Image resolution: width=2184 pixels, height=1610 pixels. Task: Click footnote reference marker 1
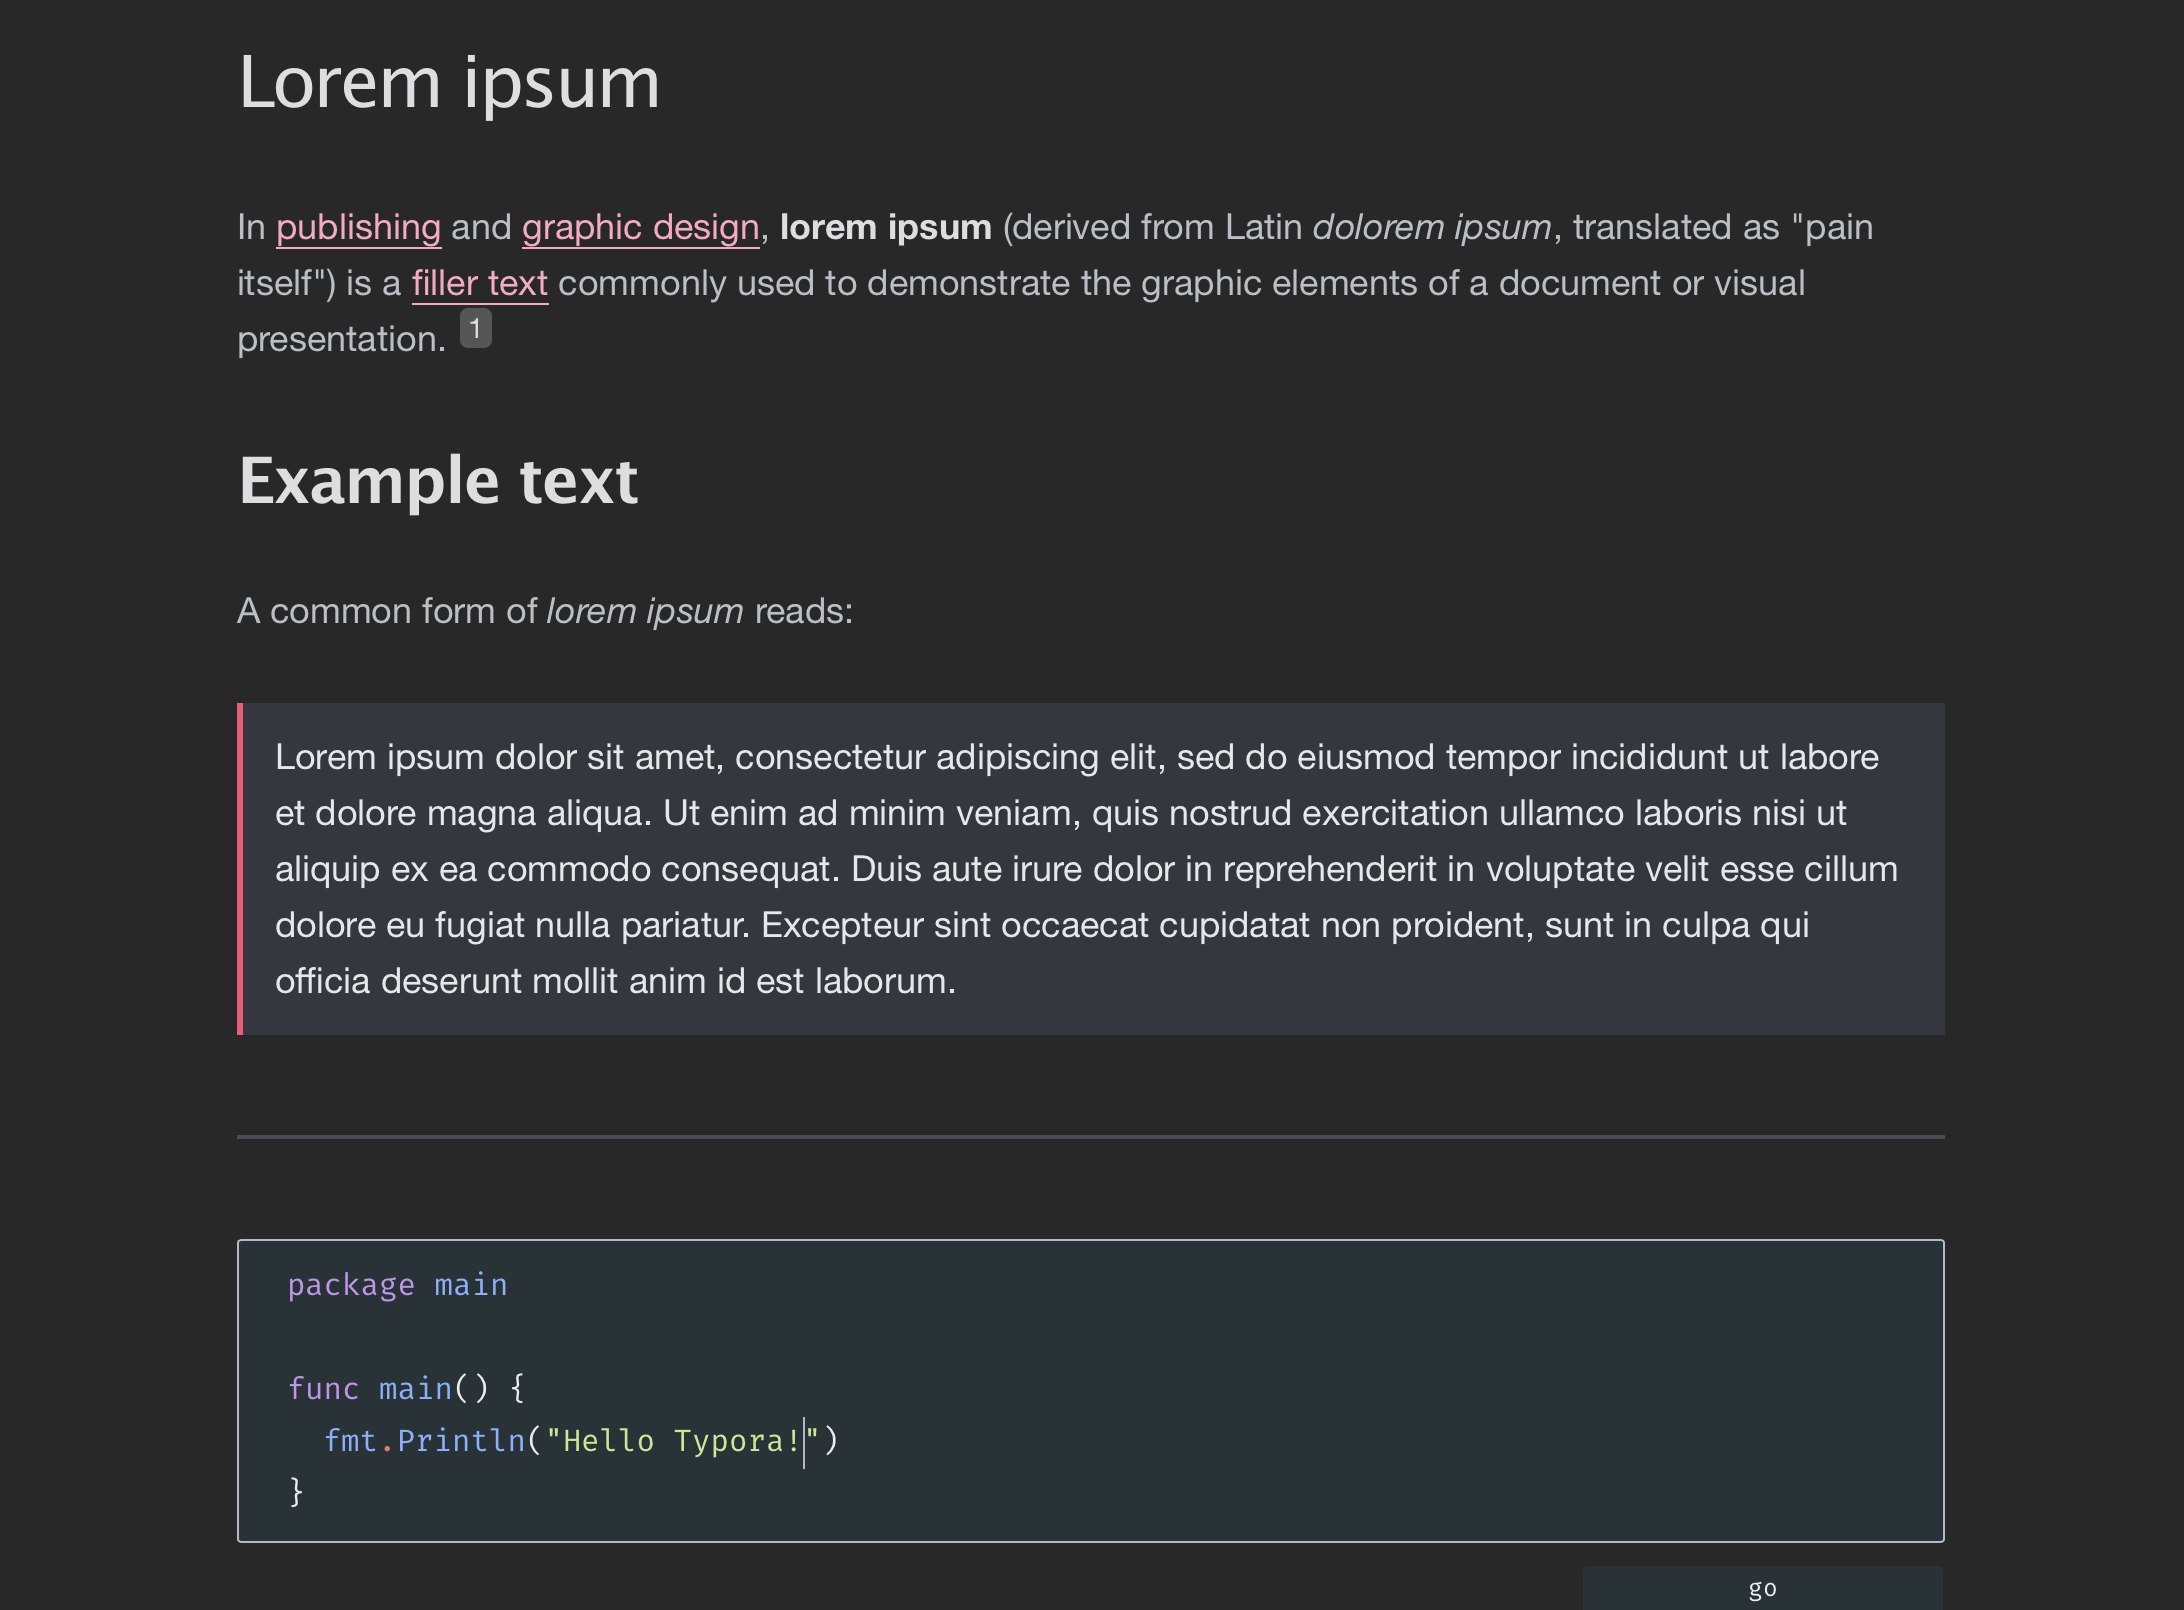pos(475,328)
